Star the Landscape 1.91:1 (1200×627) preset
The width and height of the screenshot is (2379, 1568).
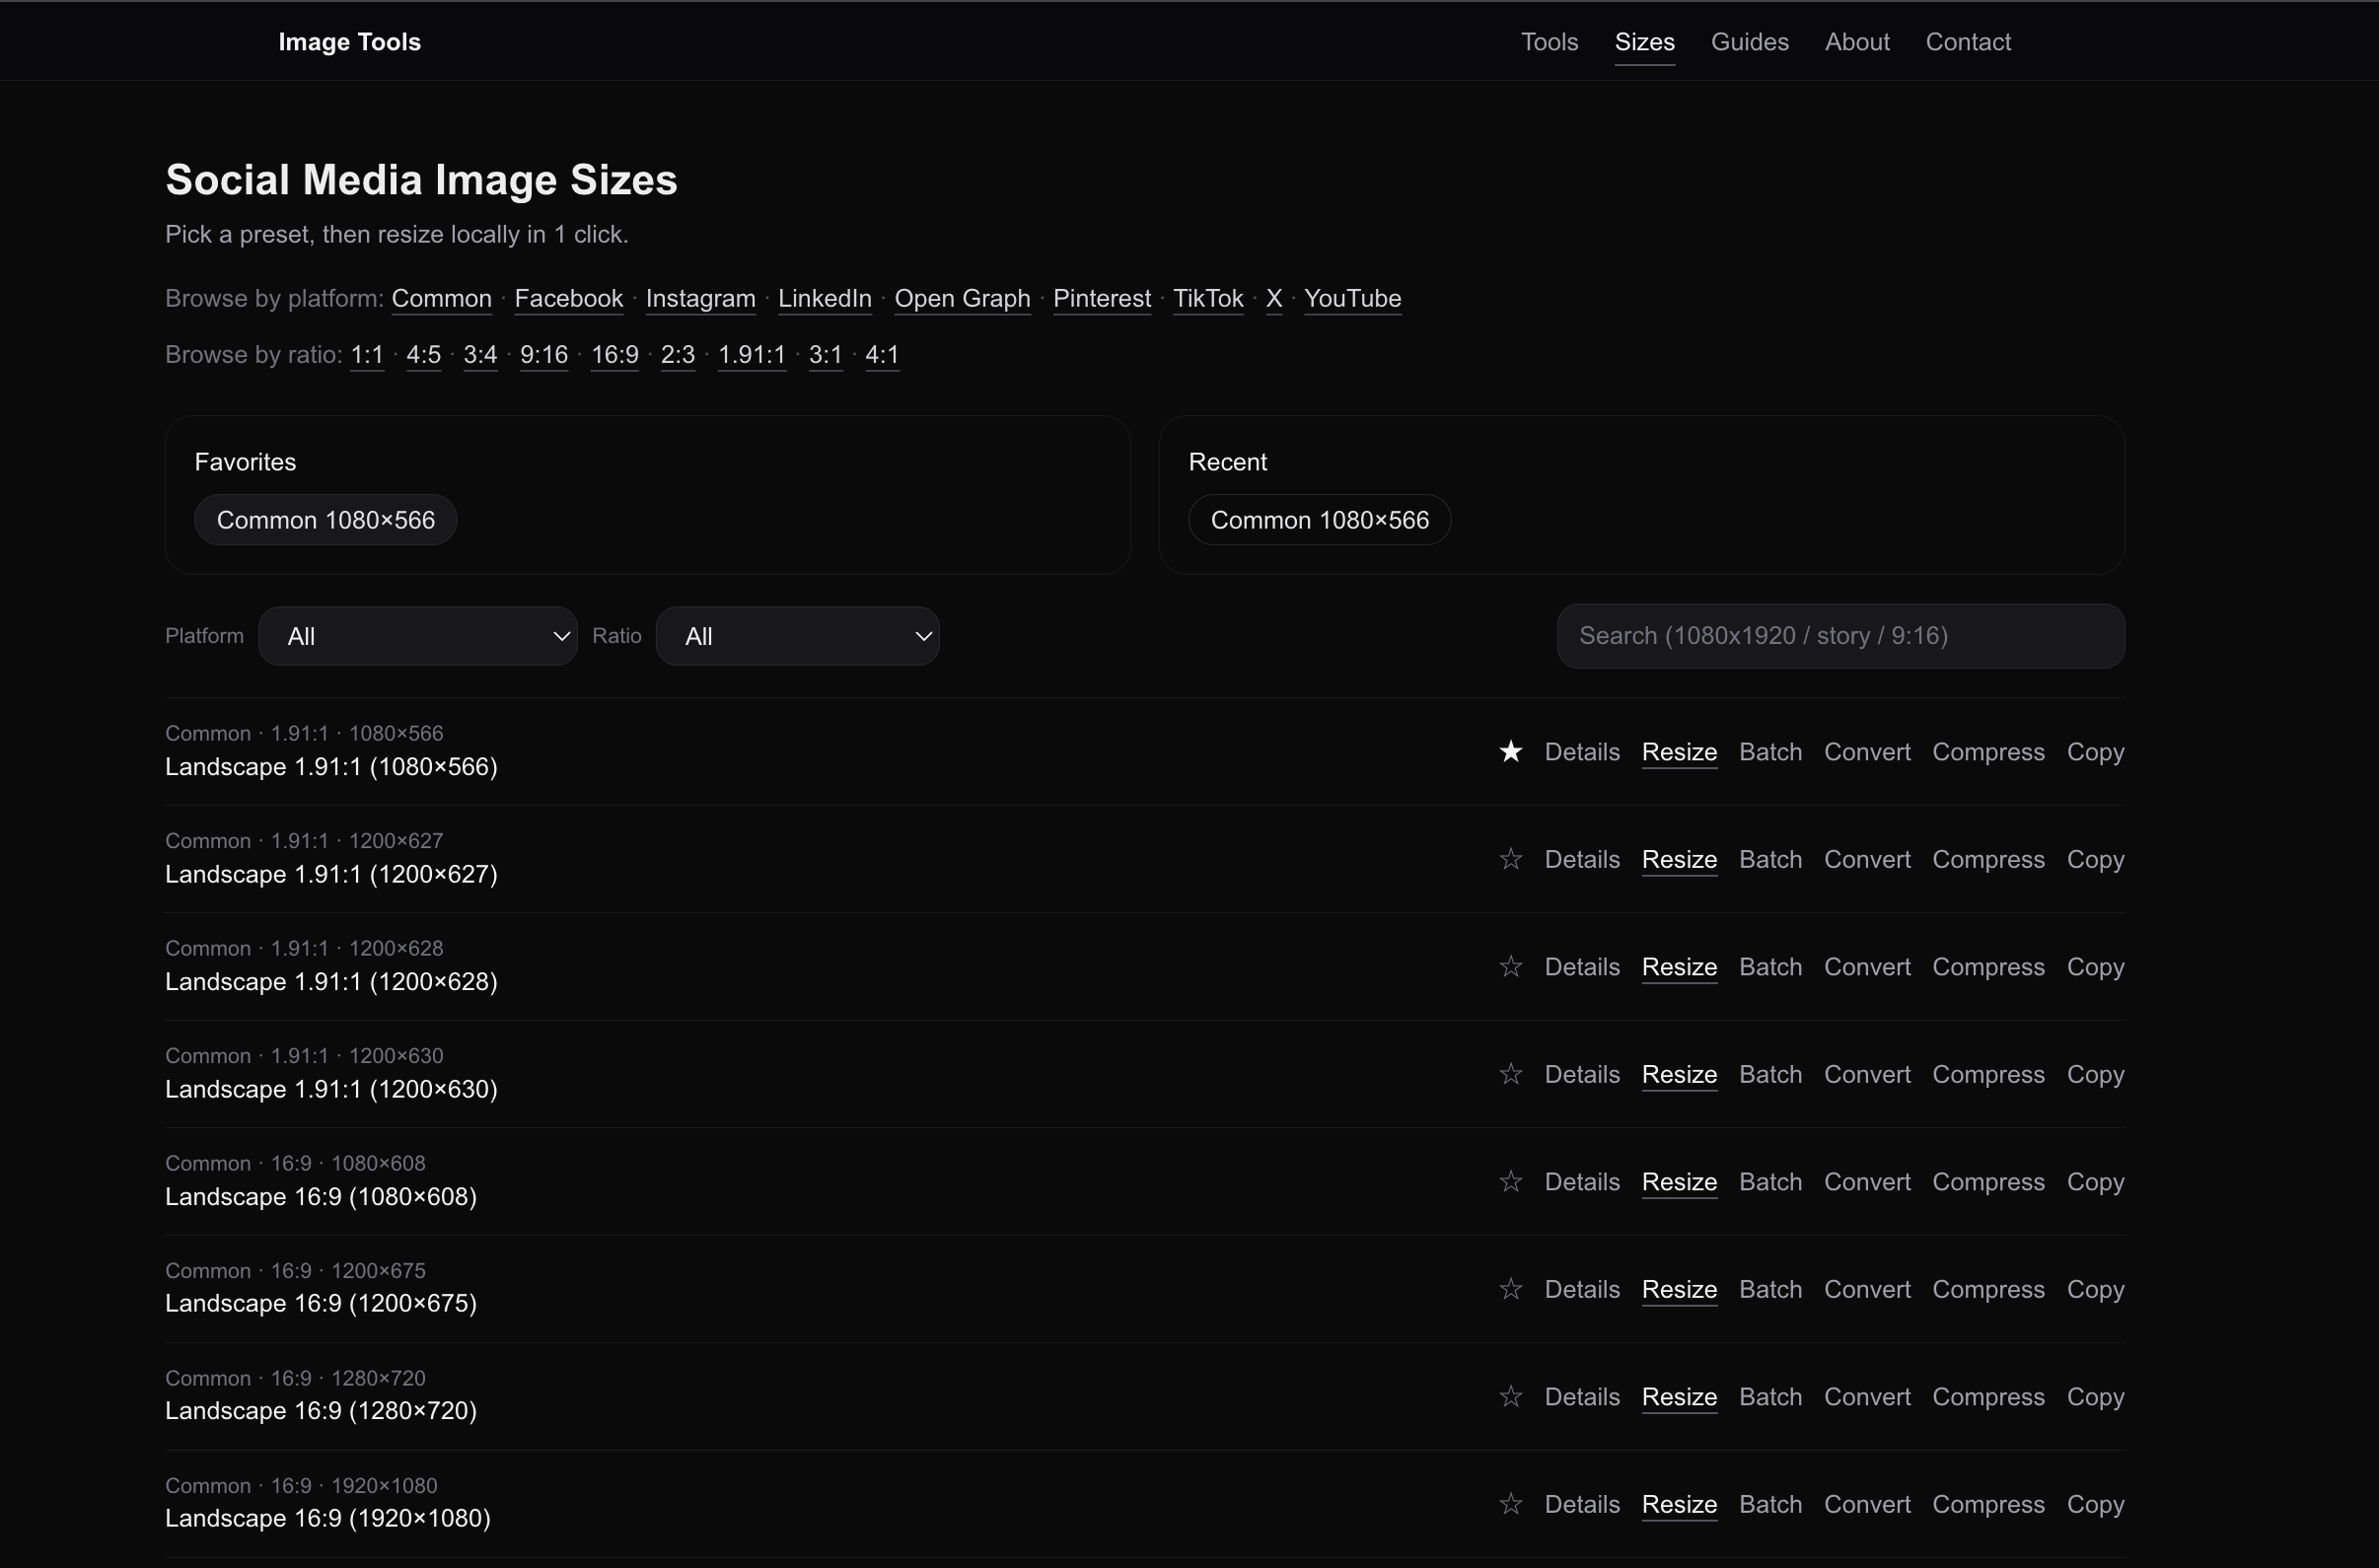click(x=1509, y=859)
